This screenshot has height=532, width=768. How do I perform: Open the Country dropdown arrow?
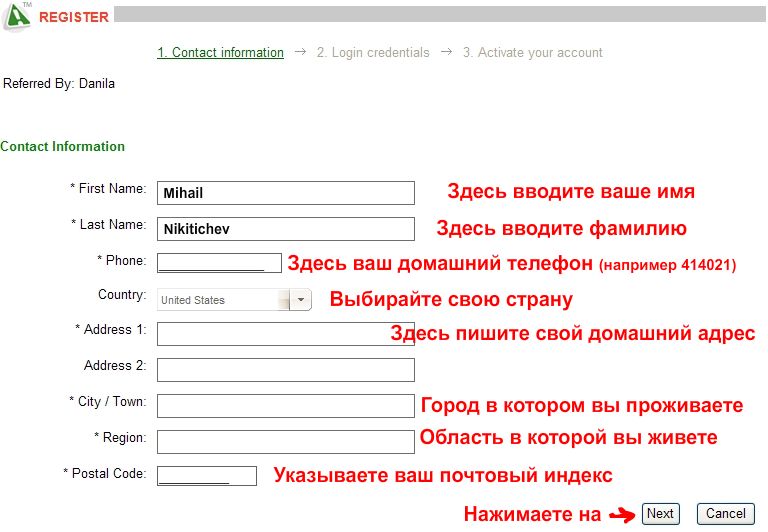(x=301, y=299)
